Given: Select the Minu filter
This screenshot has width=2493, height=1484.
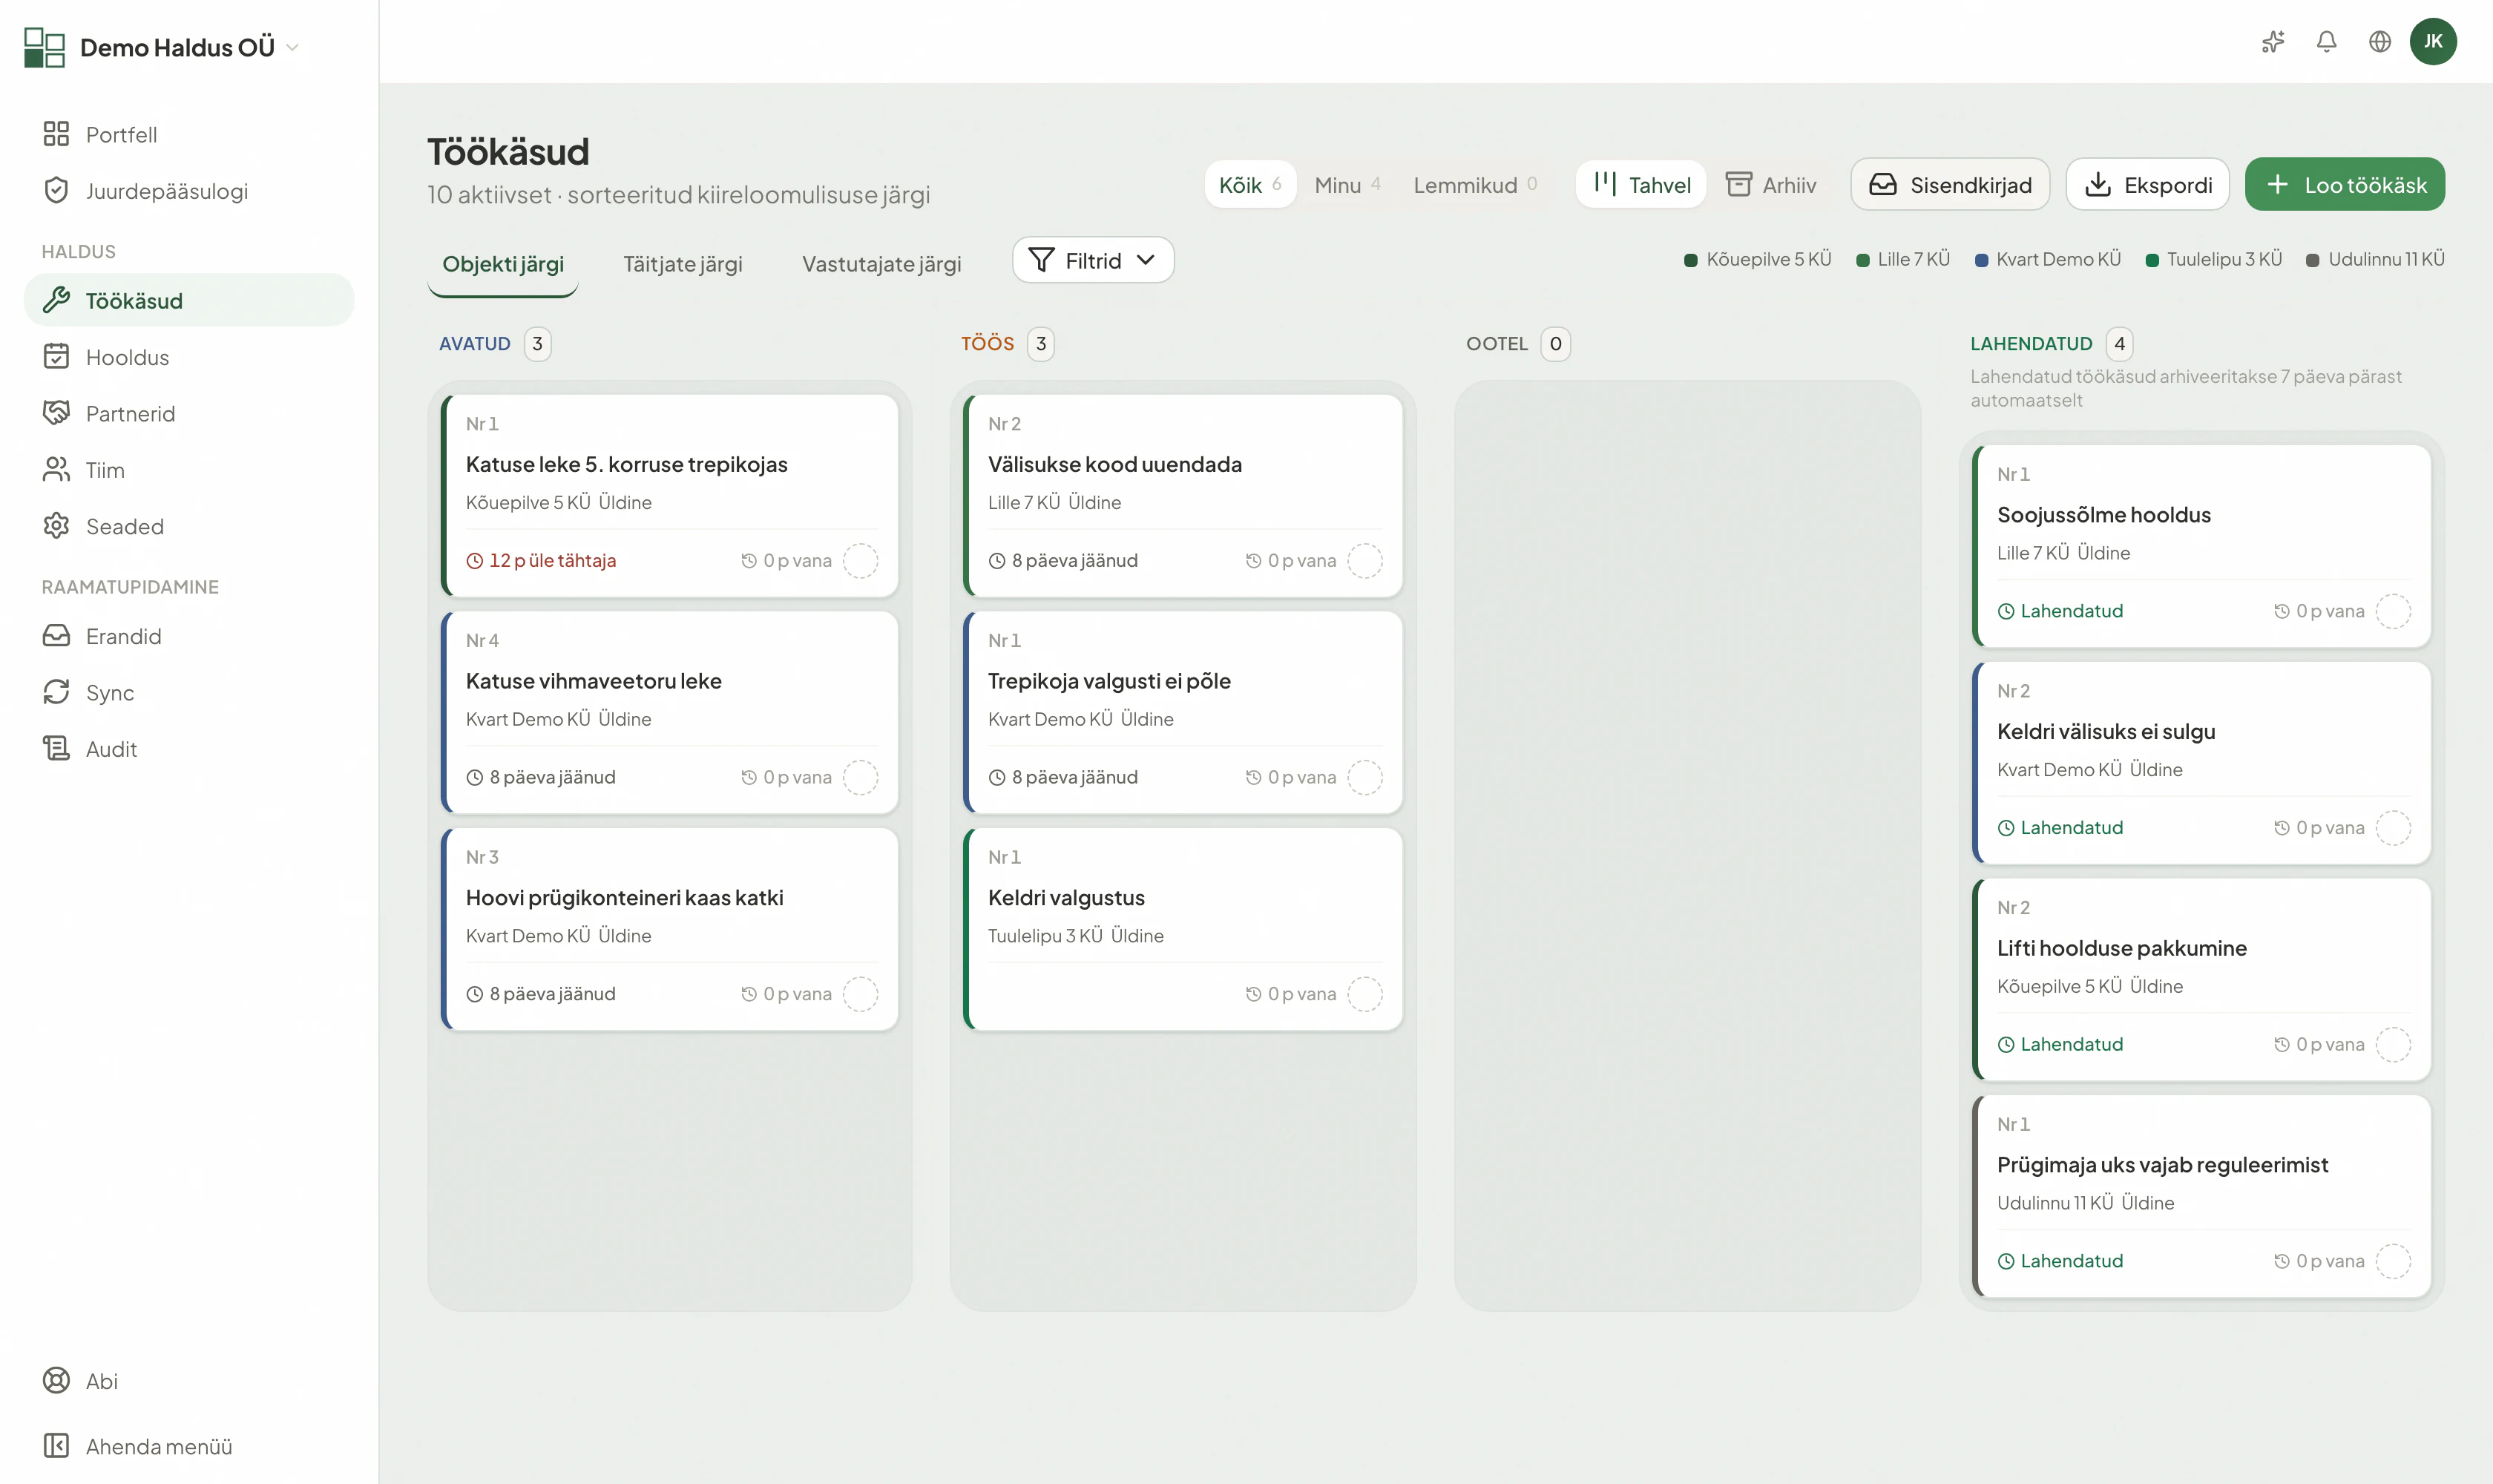Looking at the screenshot, I should [x=1347, y=184].
